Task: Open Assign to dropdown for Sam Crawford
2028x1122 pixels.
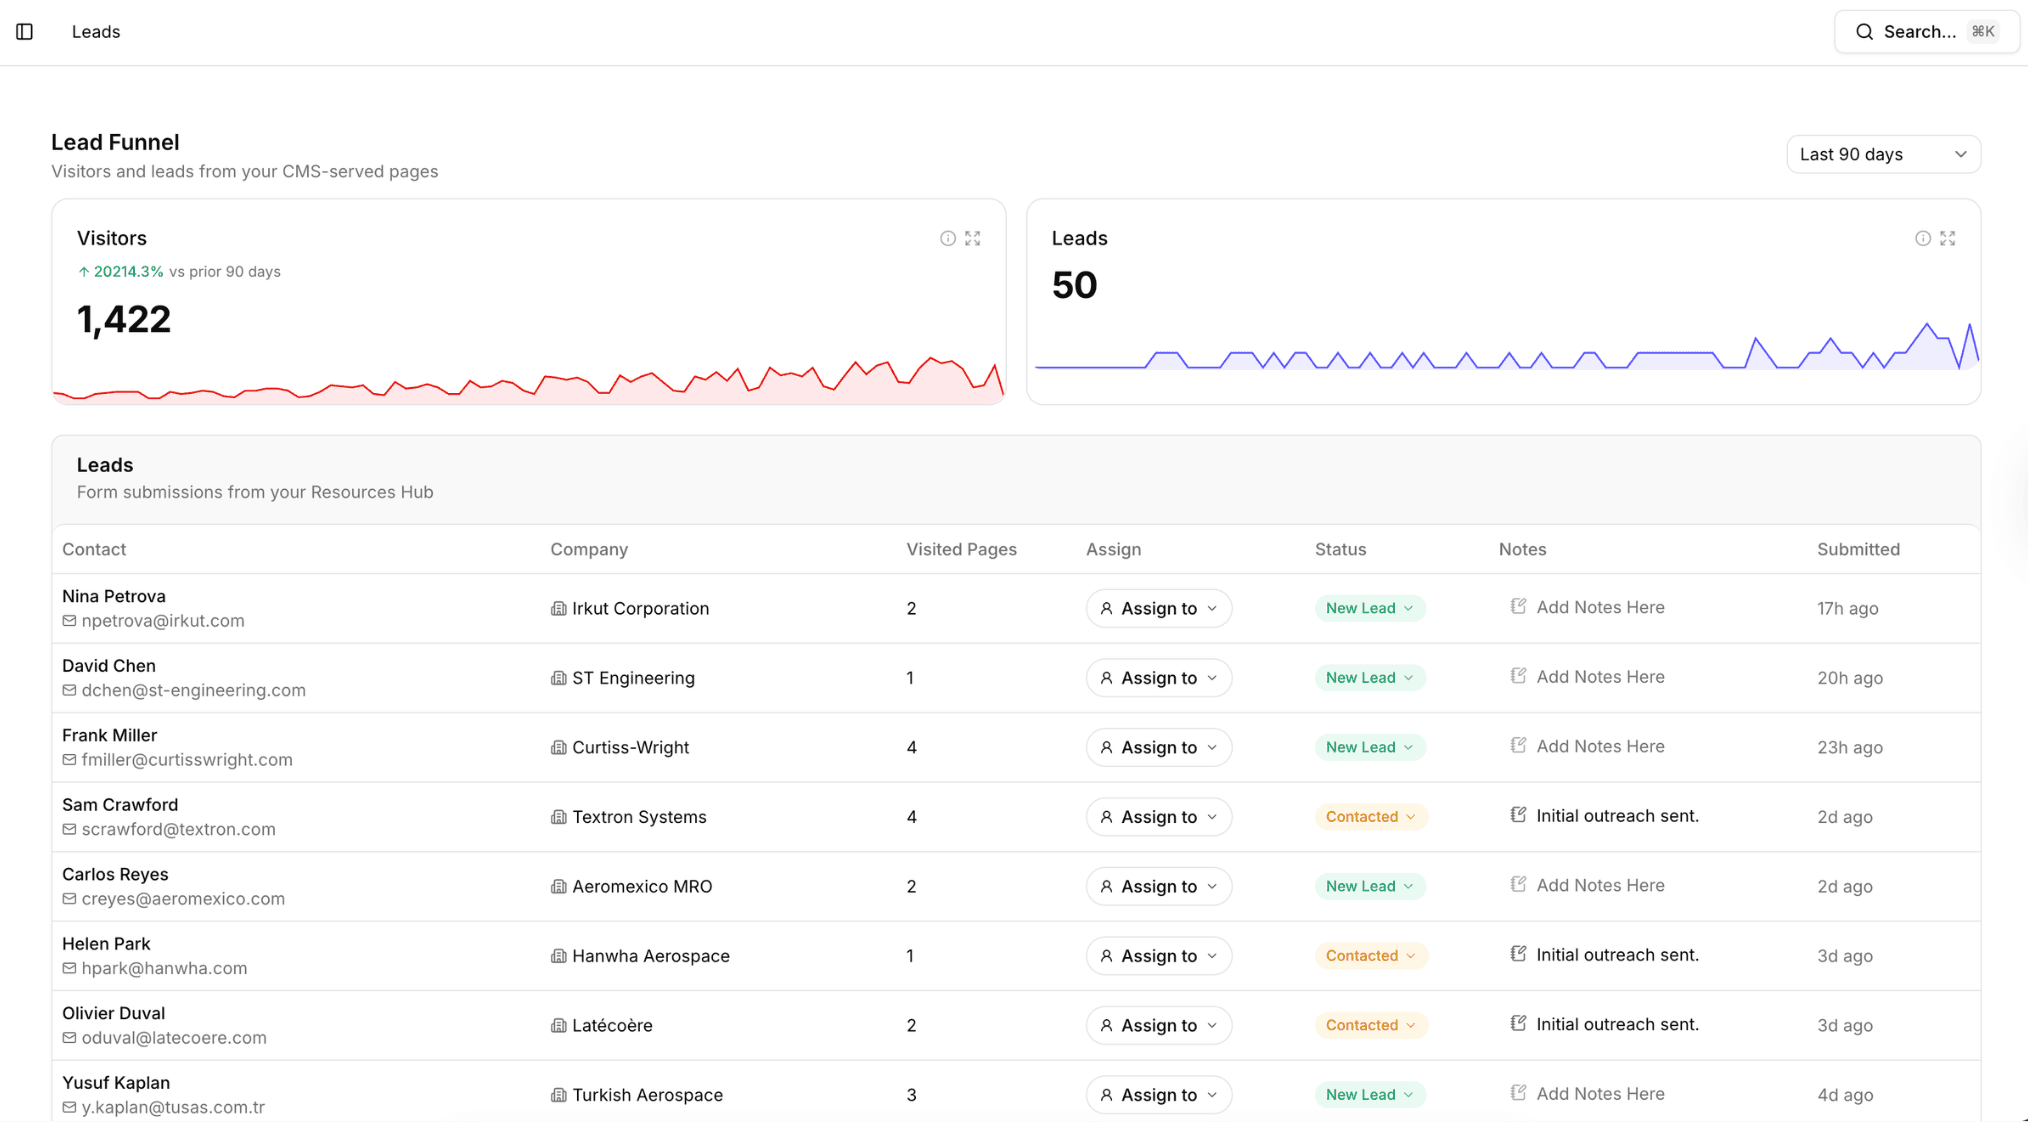Action: point(1158,817)
